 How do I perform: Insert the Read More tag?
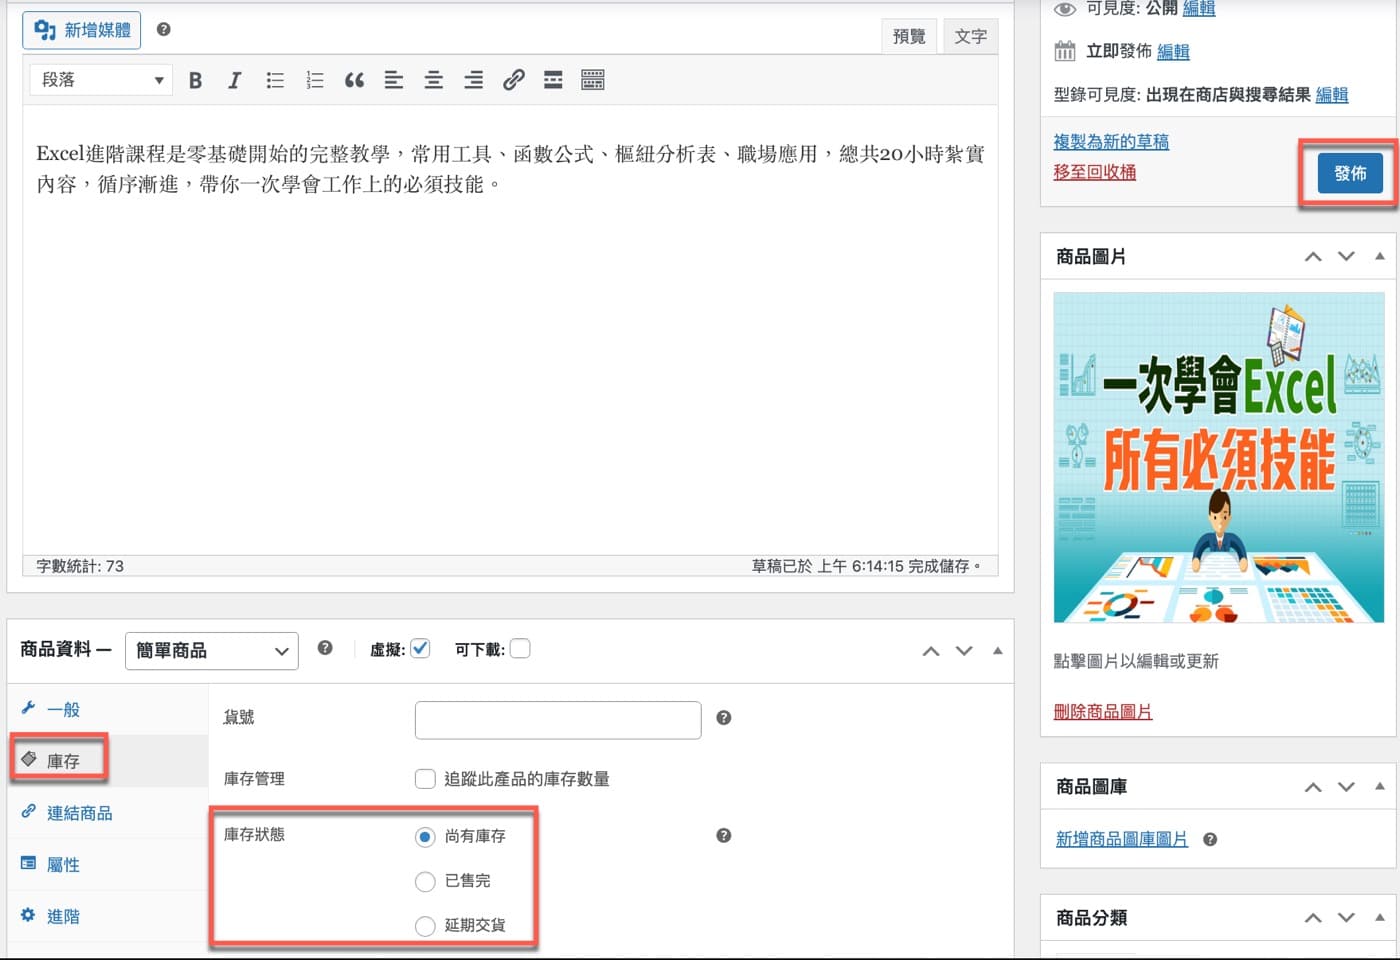click(553, 80)
